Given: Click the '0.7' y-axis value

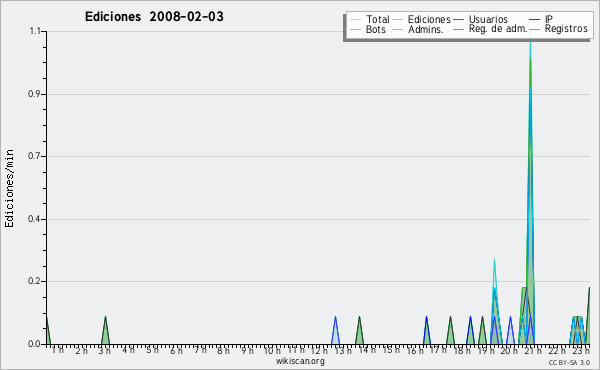Looking at the screenshot, I should point(34,156).
